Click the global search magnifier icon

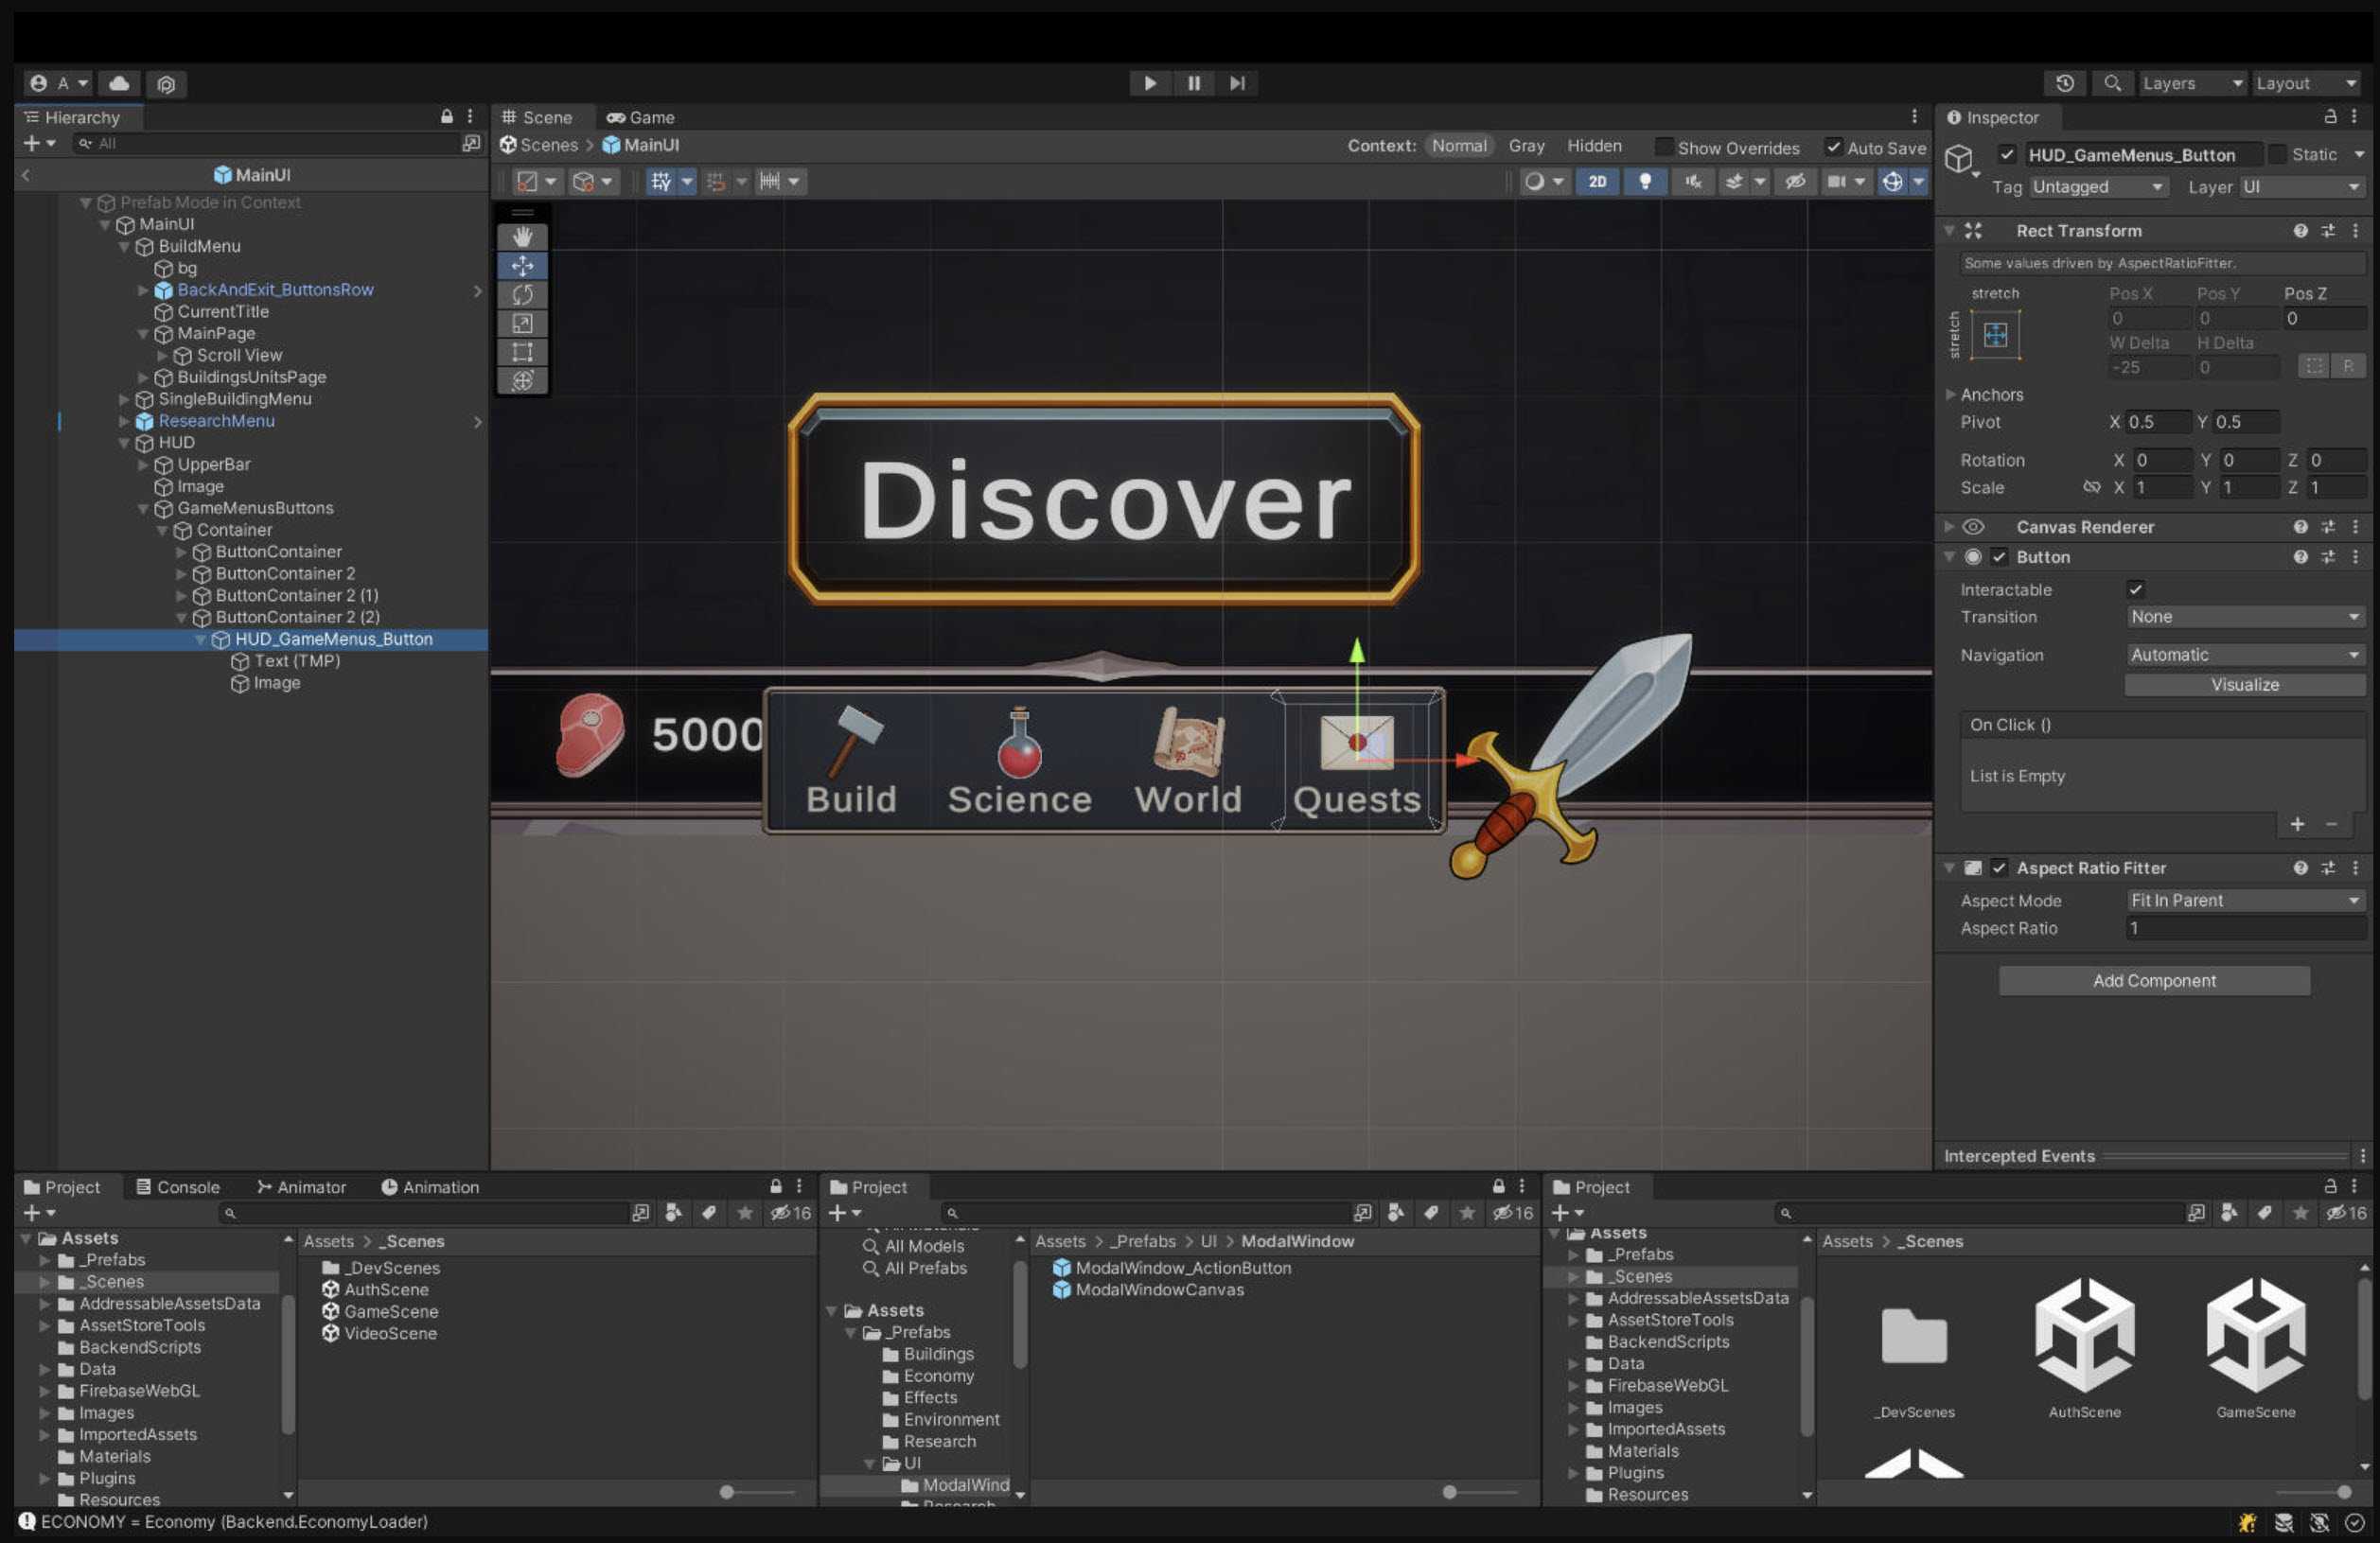click(2112, 84)
